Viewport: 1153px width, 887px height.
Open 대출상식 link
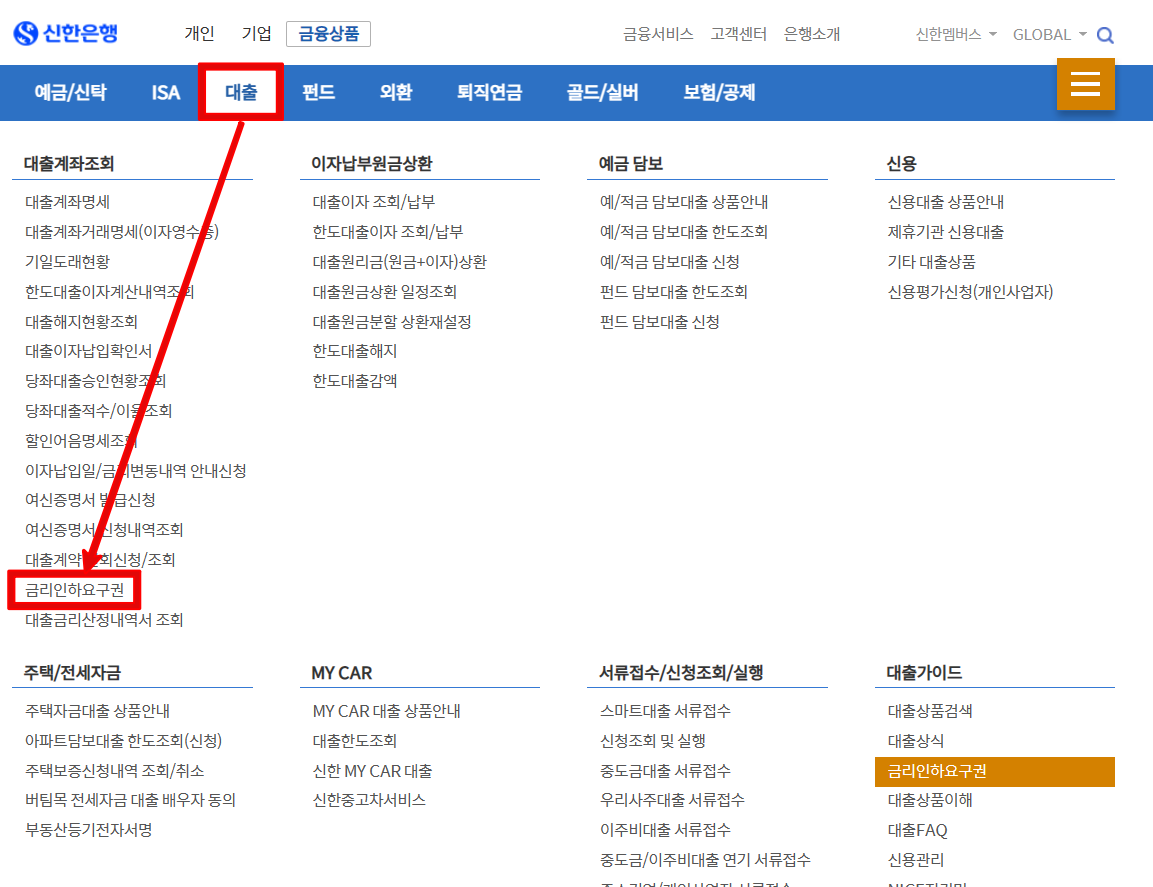tap(915, 741)
